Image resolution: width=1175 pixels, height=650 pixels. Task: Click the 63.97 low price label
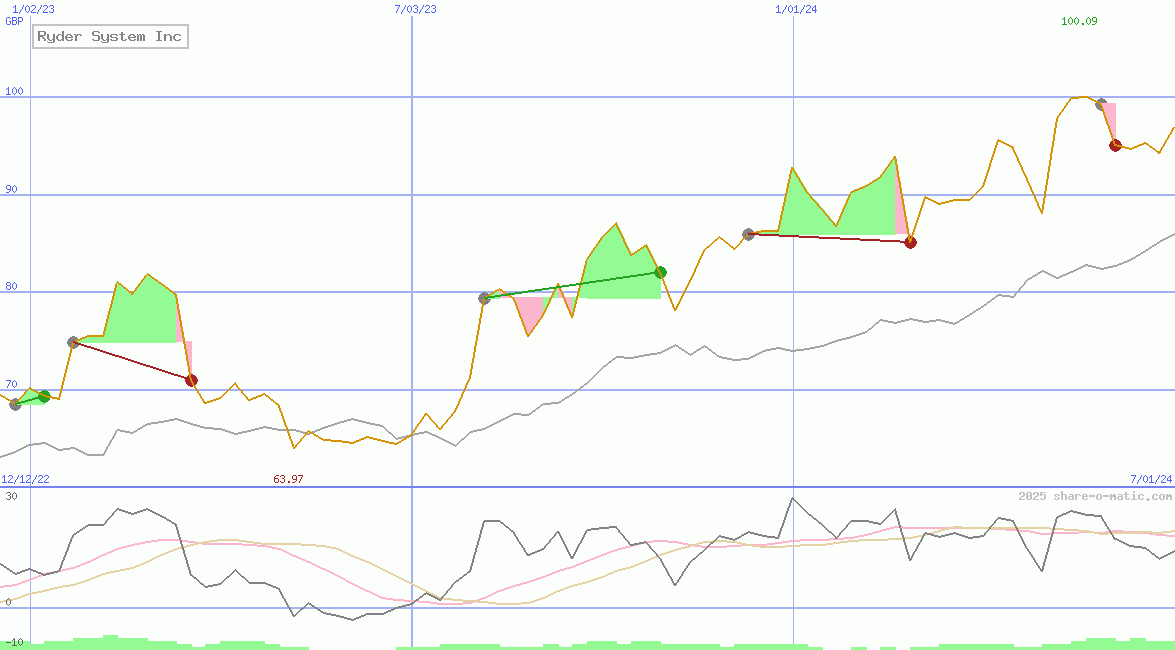pos(288,479)
